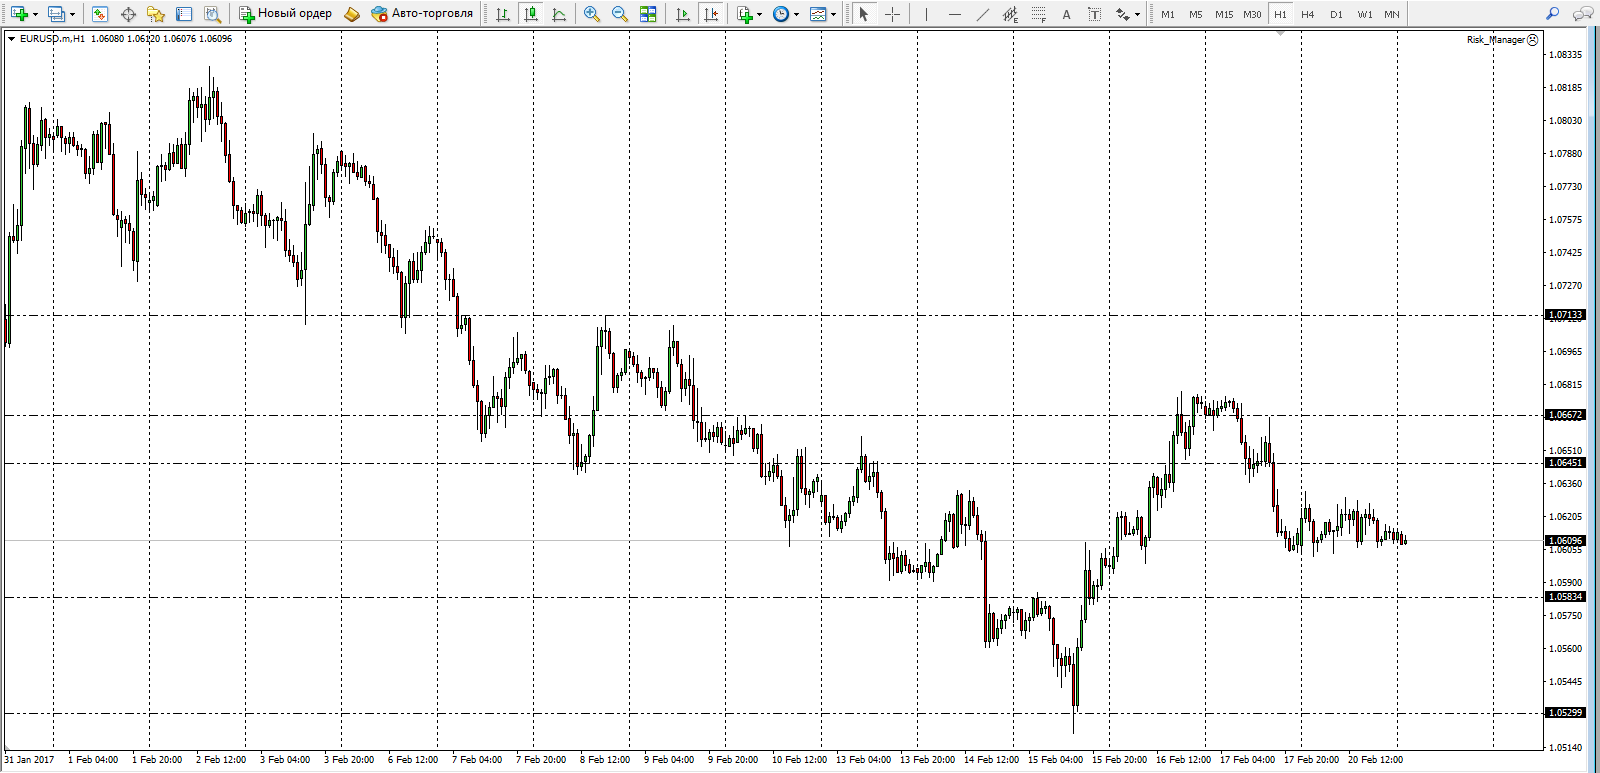Switch to W1 weekly timeframe

pyautogui.click(x=1365, y=14)
